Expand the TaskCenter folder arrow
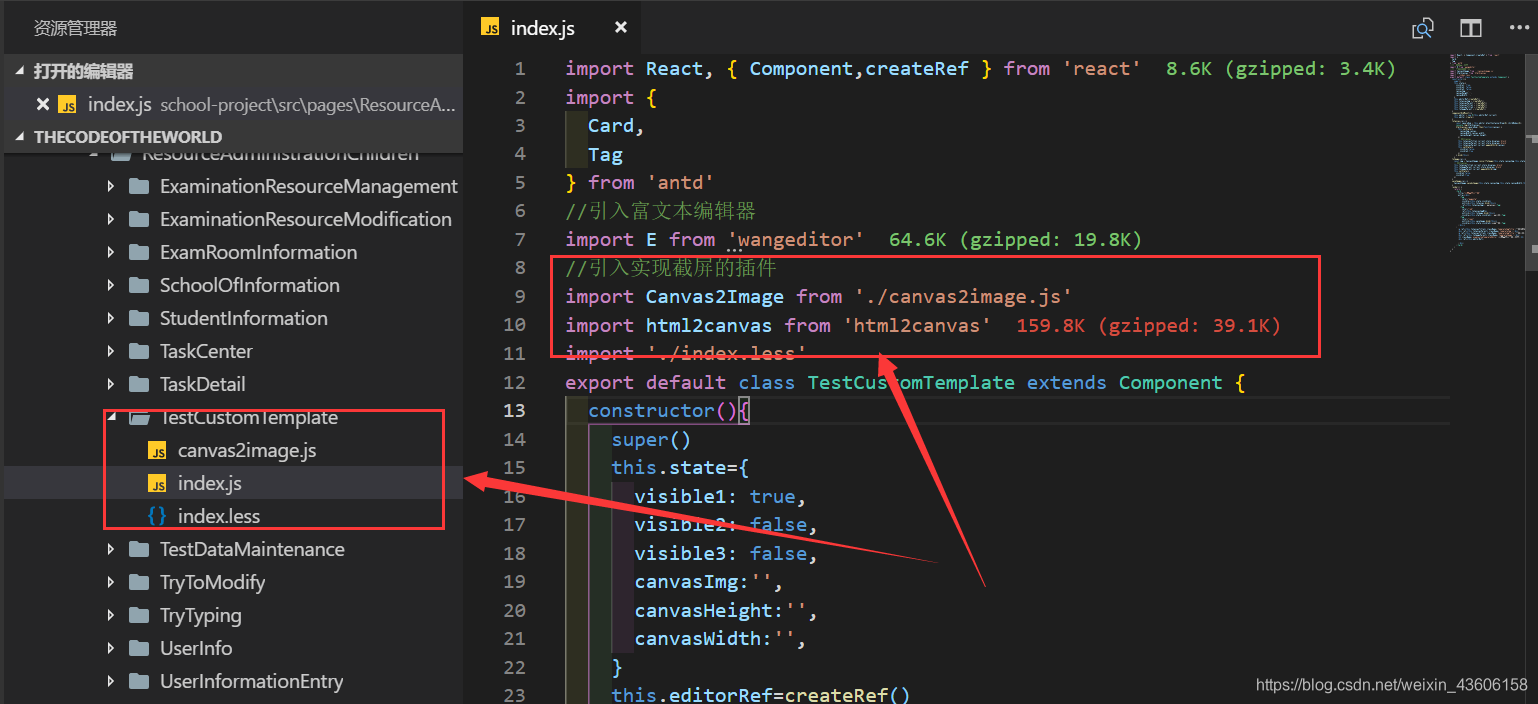 click(x=111, y=351)
